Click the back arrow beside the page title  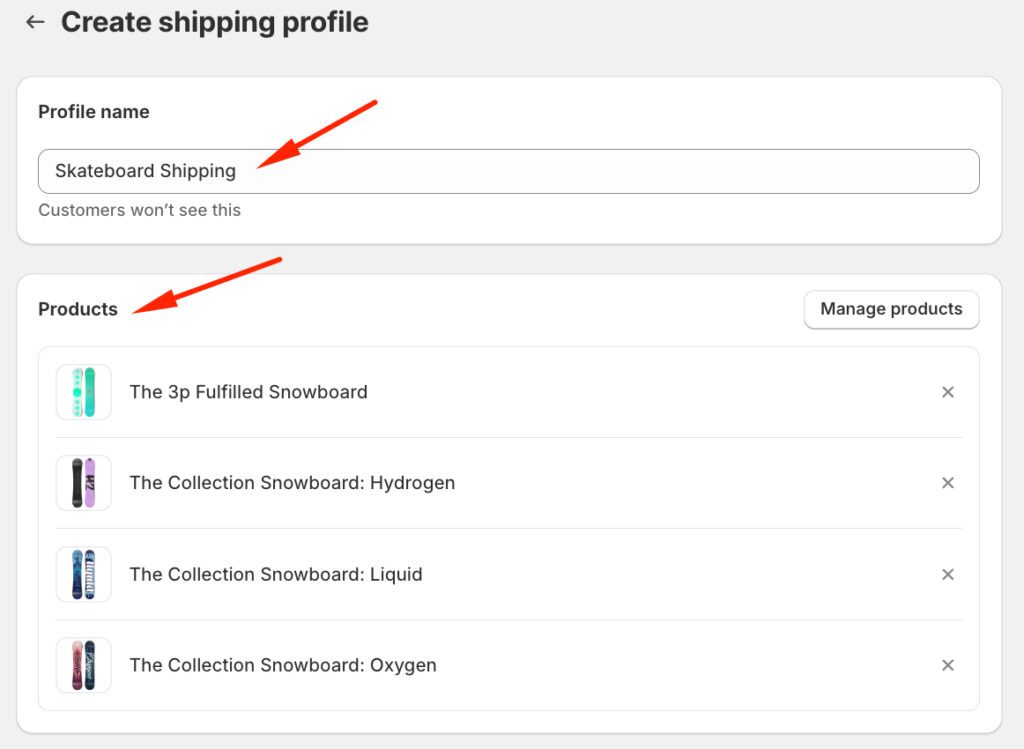(x=36, y=22)
